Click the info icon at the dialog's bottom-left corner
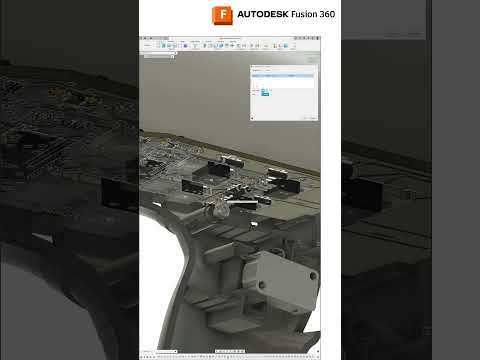The image size is (480, 360). 252,118
